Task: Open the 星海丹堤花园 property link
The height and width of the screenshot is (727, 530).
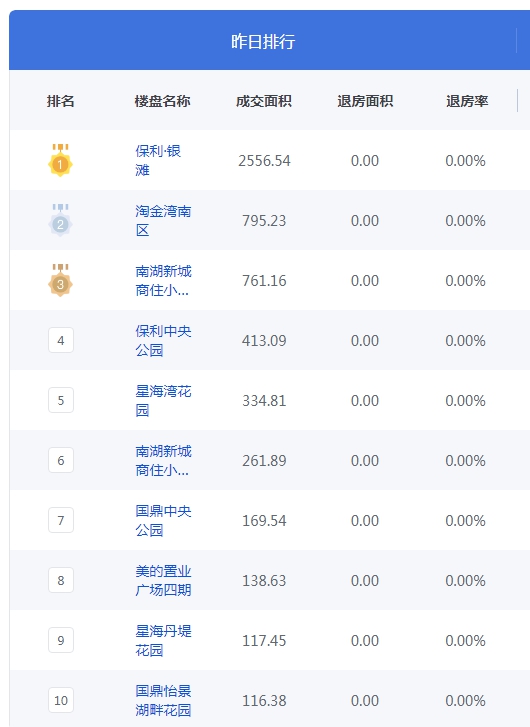Action: [163, 640]
